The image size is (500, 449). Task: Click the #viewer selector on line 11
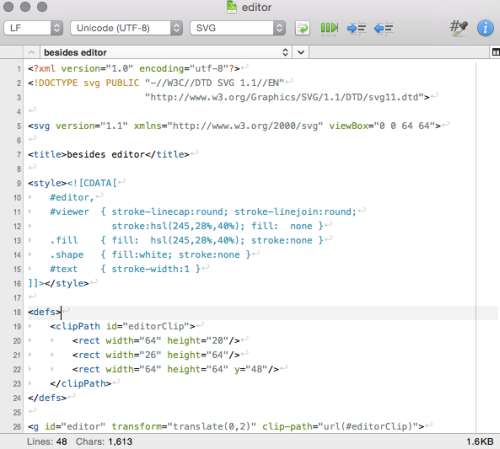[x=69, y=212]
